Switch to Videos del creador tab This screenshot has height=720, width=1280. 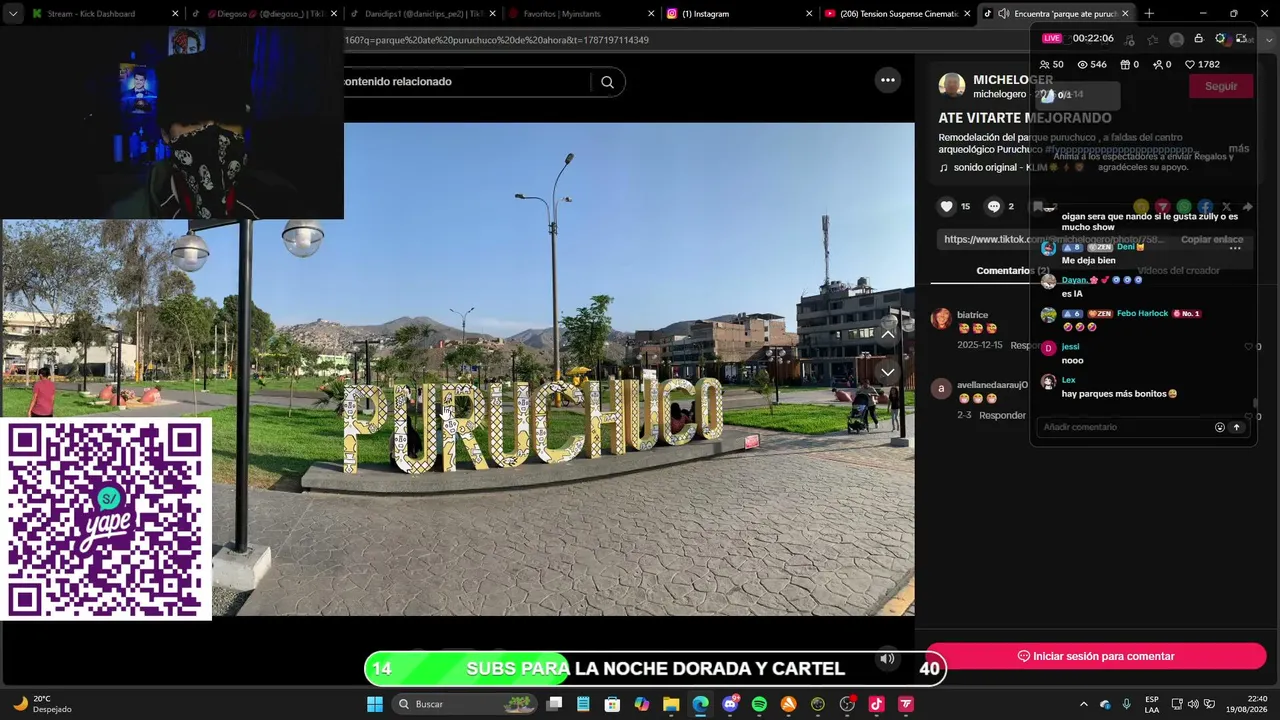[1178, 271]
